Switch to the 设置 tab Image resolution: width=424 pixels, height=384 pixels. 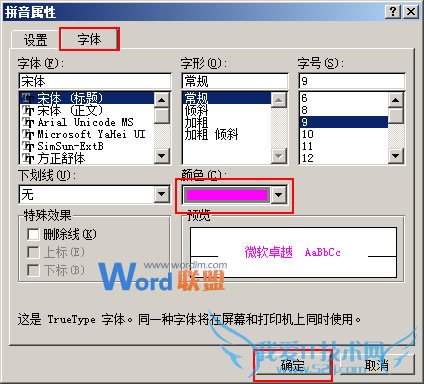click(35, 40)
